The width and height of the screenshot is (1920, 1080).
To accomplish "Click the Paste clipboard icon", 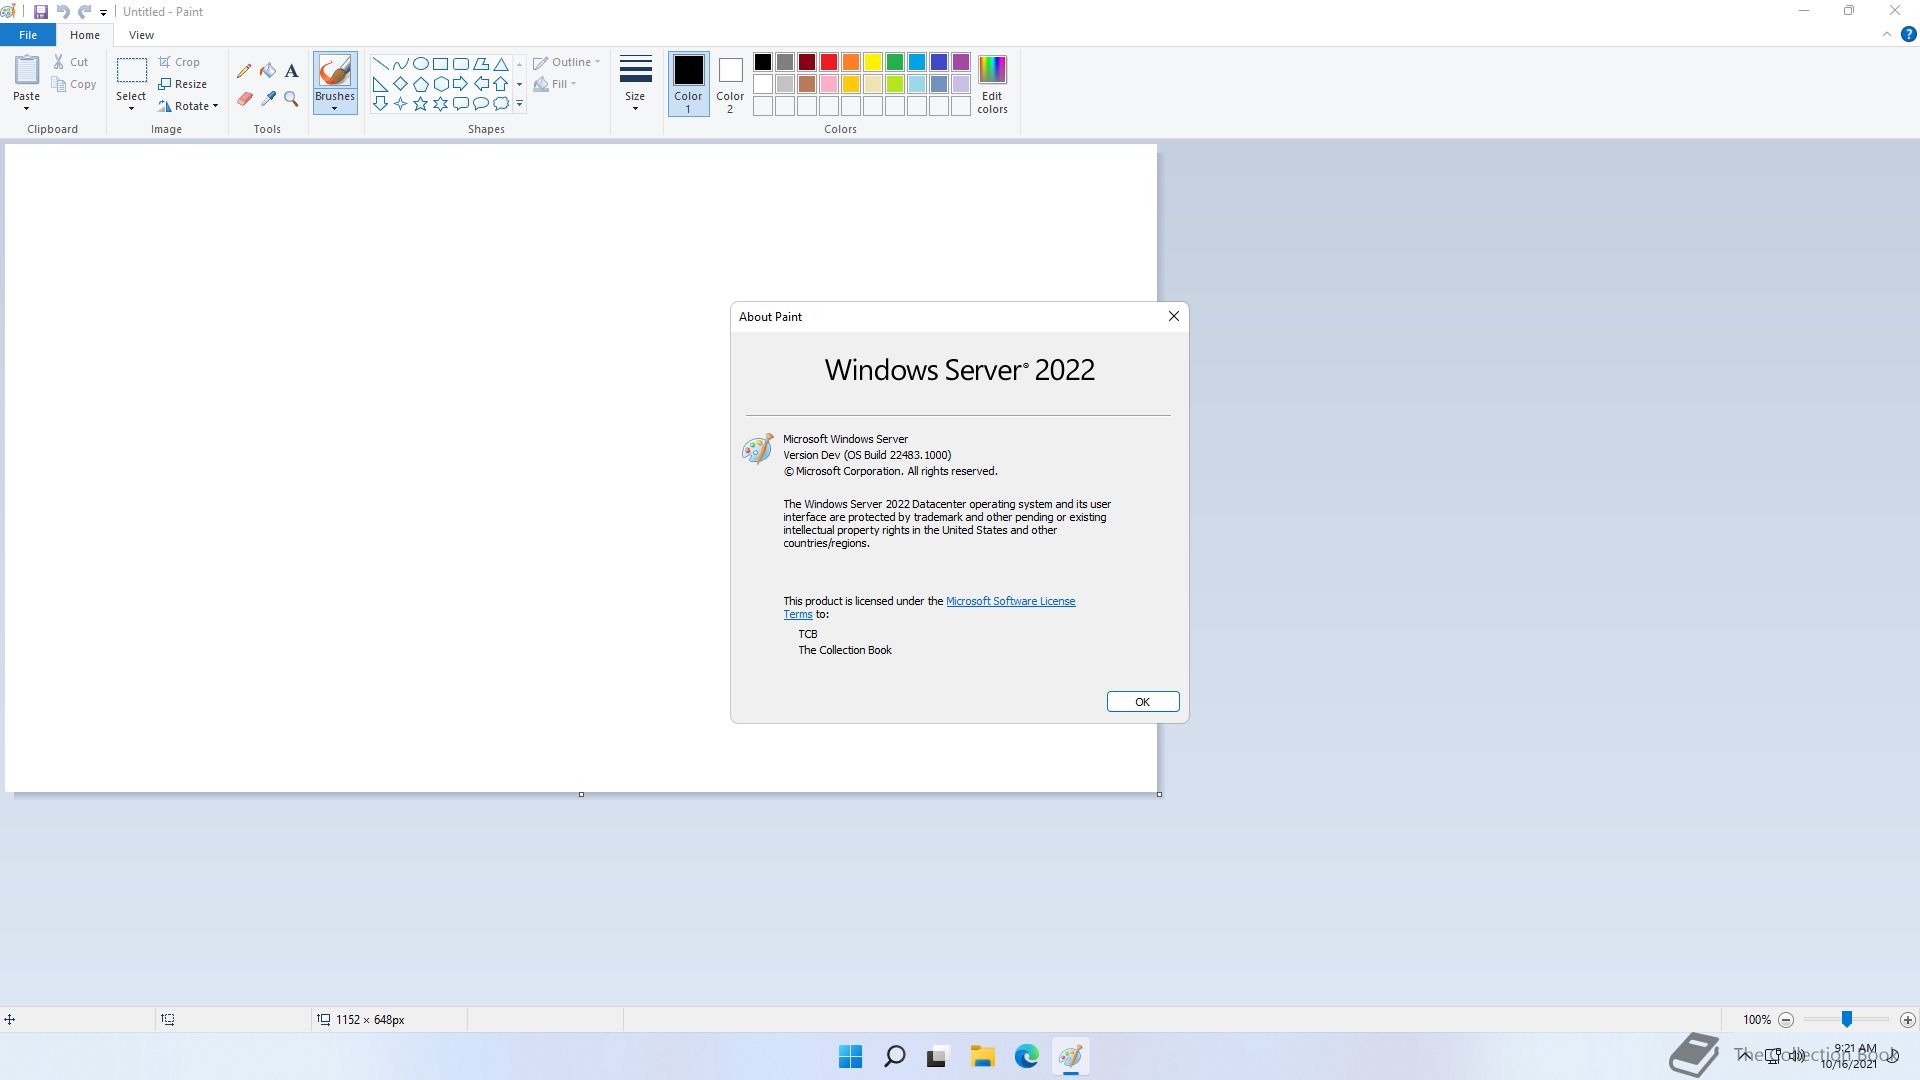I will point(27,70).
